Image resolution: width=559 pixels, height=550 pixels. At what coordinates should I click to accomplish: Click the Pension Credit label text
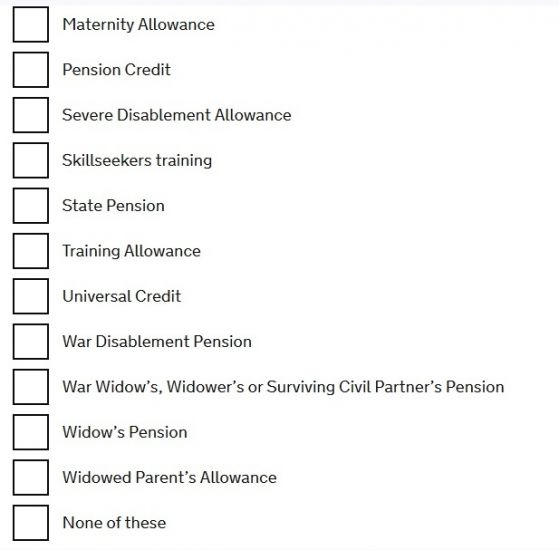(116, 70)
